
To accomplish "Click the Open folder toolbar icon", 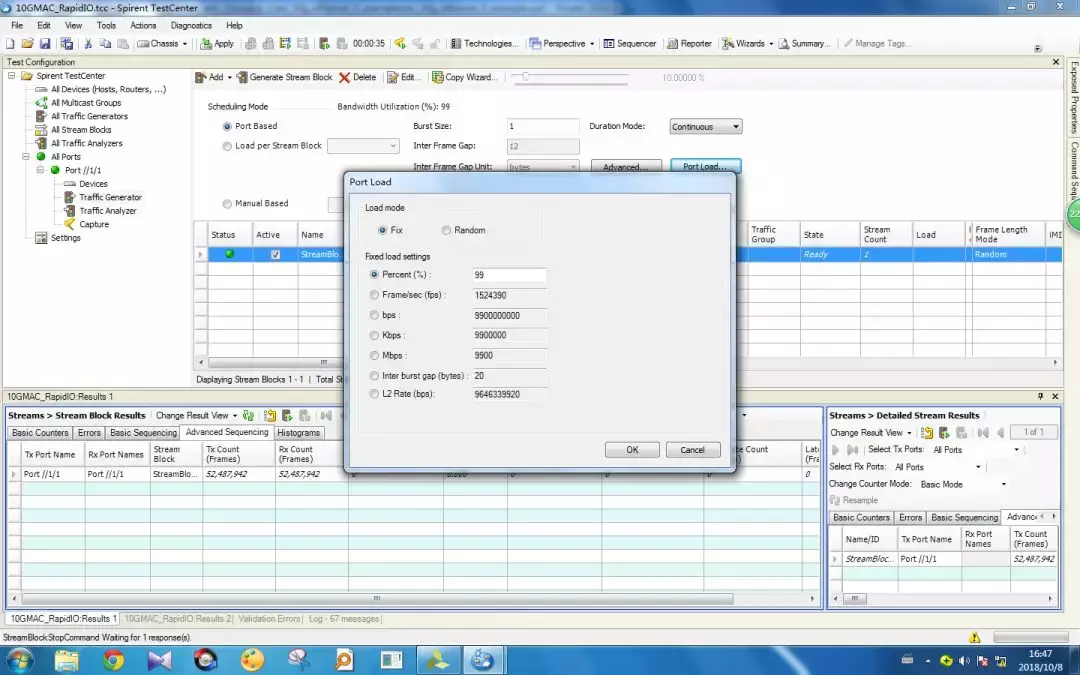I will (x=28, y=43).
